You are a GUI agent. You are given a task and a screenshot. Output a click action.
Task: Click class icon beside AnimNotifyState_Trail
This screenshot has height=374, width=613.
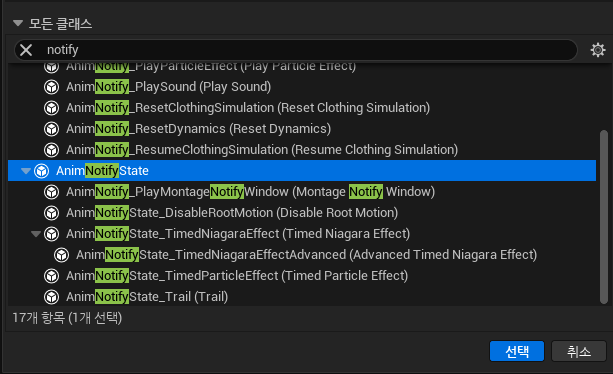coord(51,297)
